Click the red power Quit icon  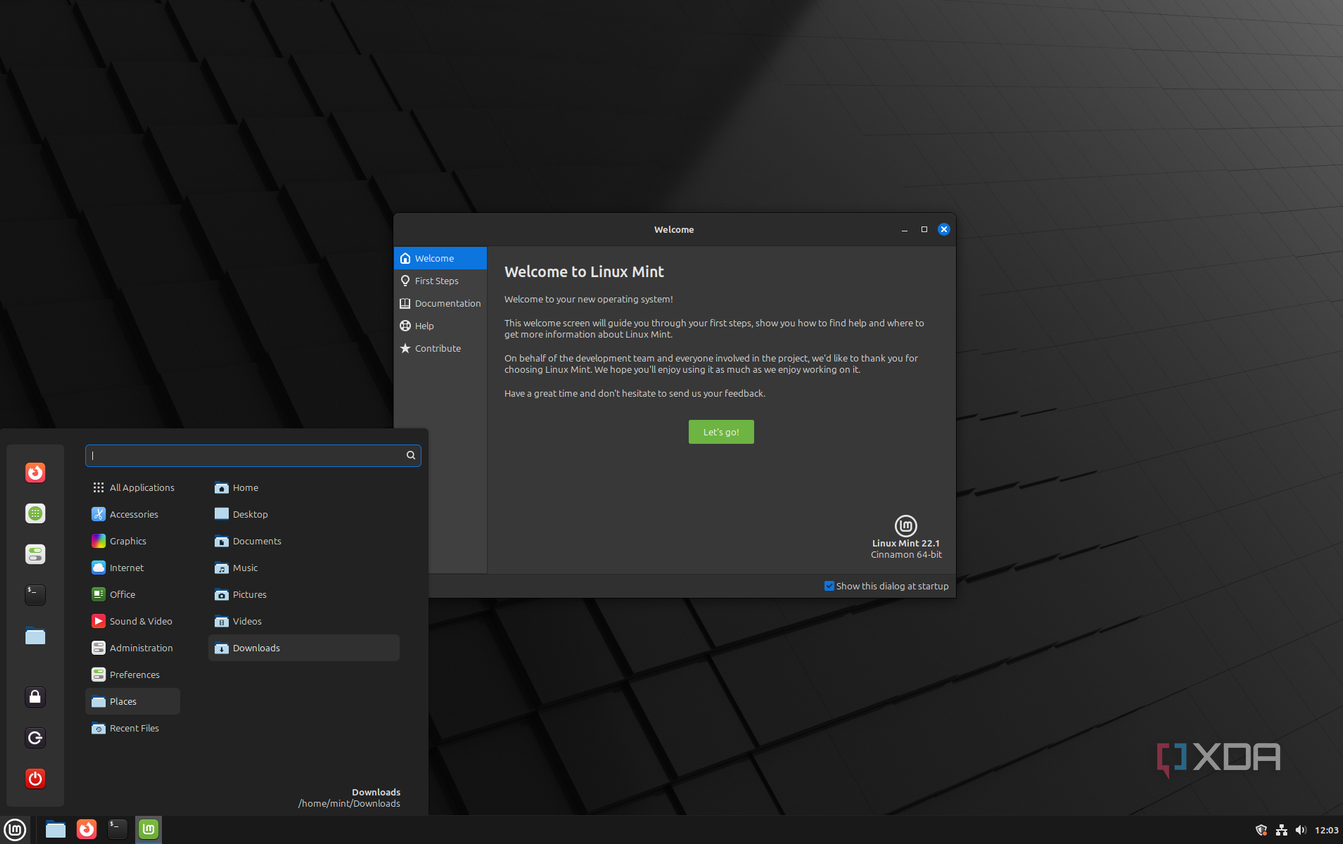click(35, 778)
